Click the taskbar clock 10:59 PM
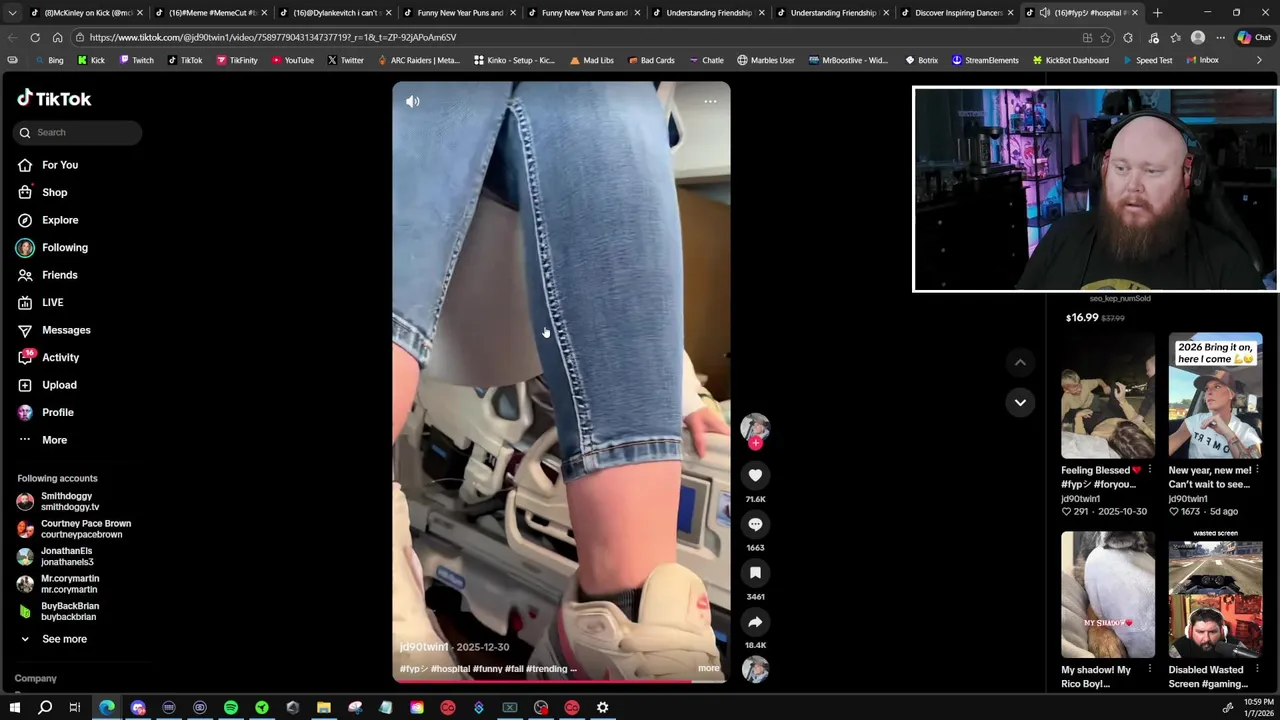1280x720 pixels. coord(1259,708)
